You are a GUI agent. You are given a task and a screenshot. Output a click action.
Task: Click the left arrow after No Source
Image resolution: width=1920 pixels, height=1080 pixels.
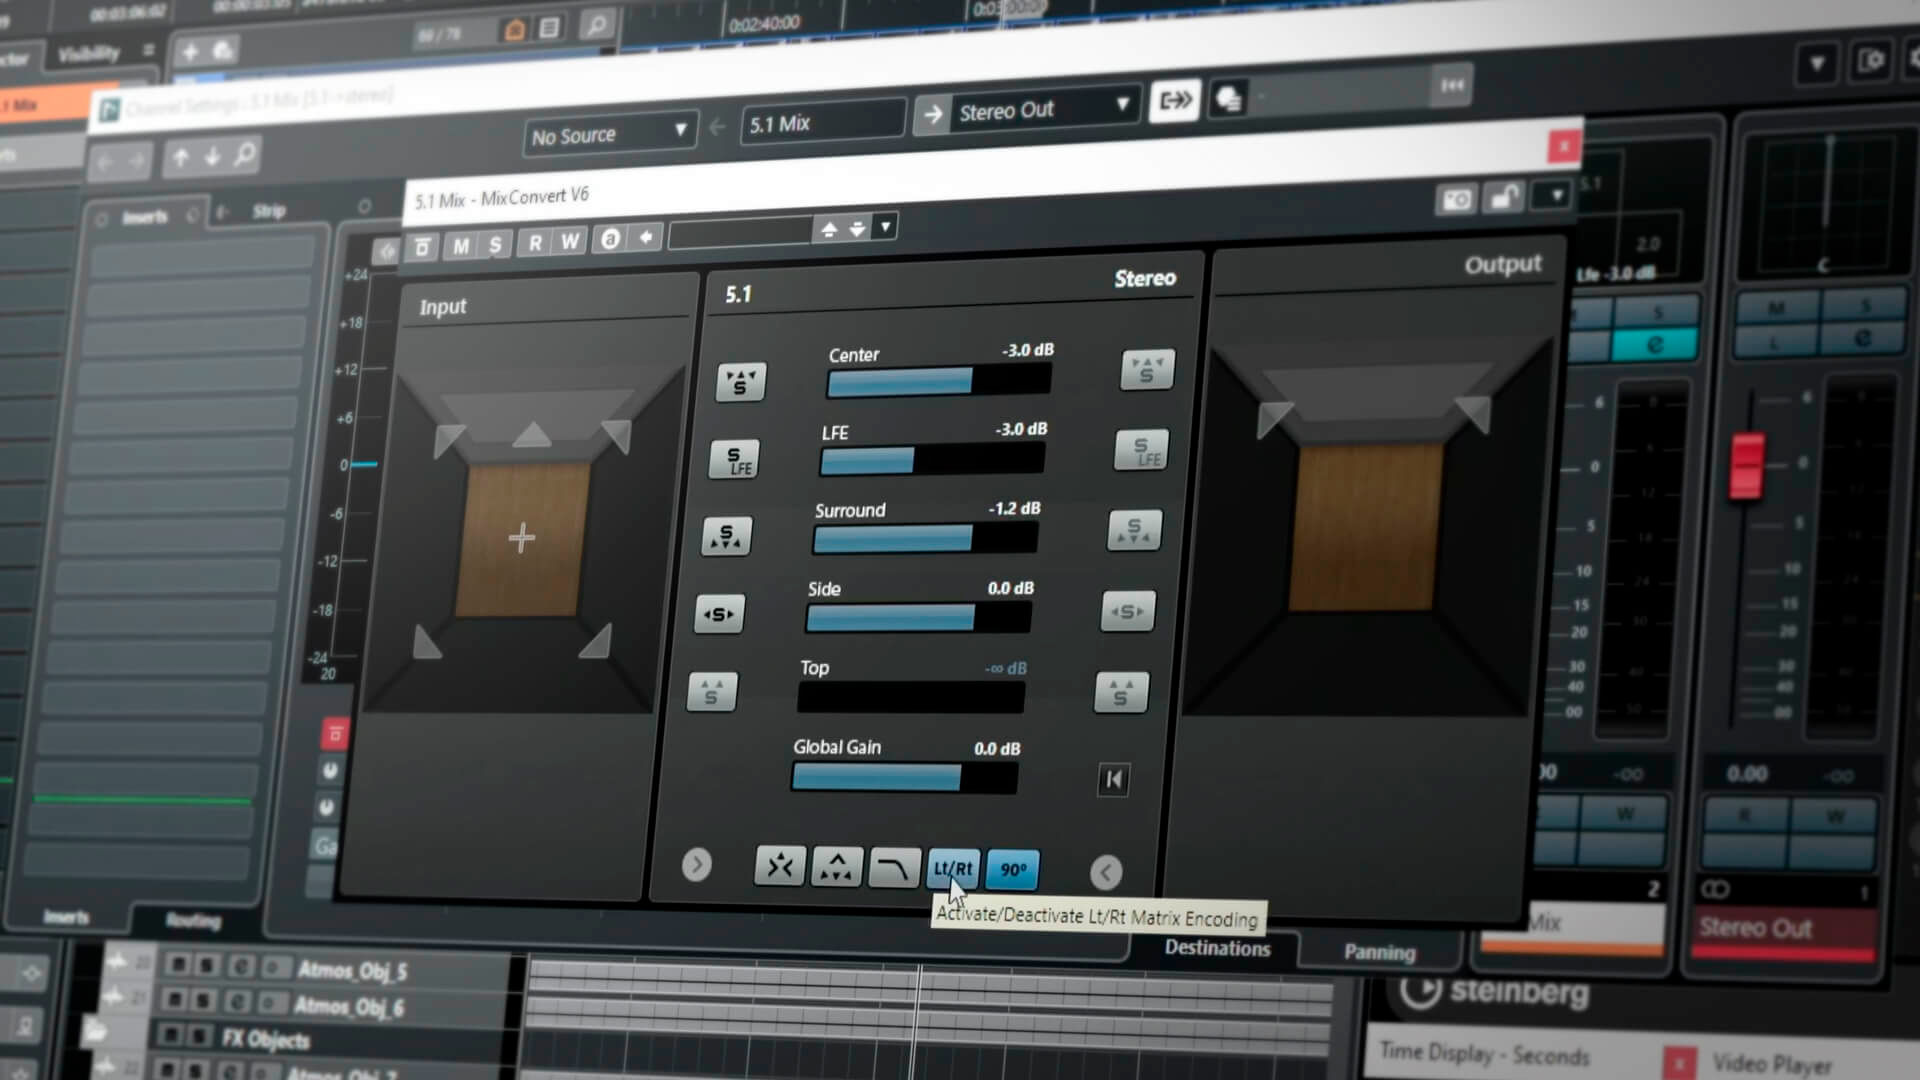(x=717, y=127)
